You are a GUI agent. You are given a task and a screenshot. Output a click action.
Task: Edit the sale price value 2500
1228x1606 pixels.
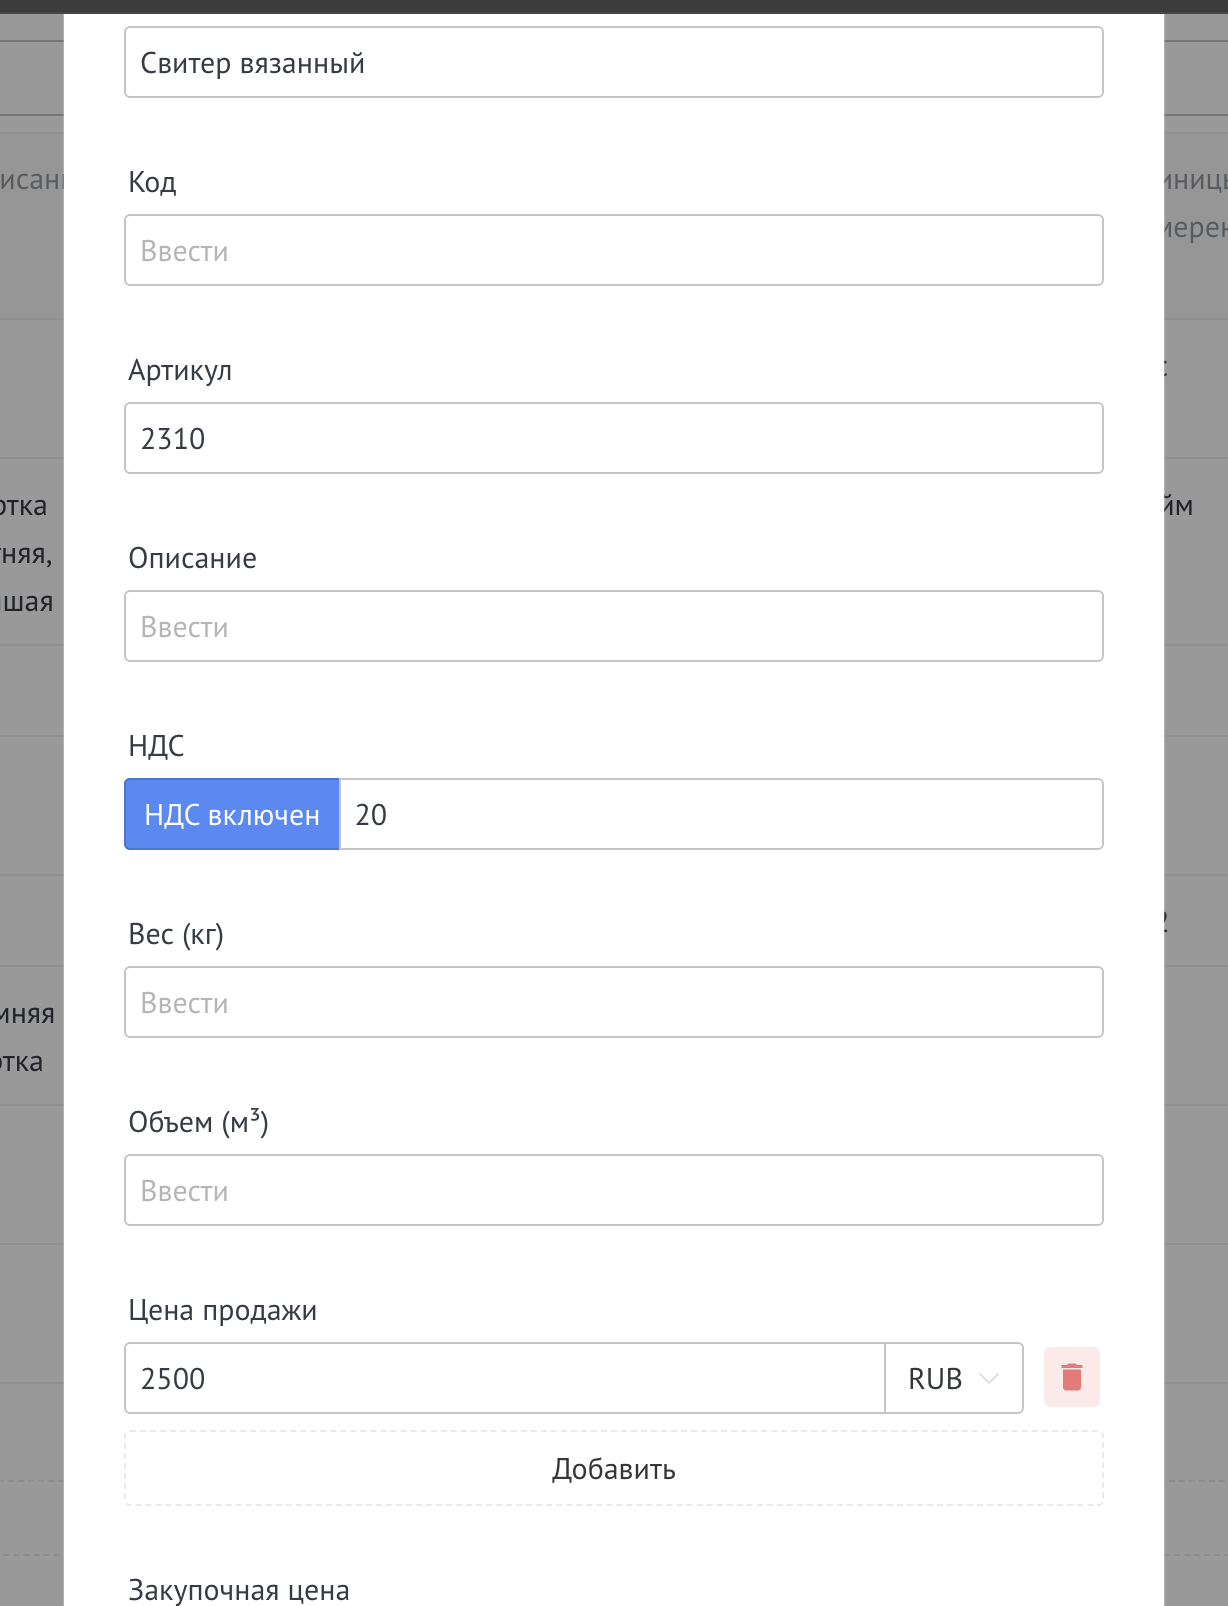point(504,1378)
